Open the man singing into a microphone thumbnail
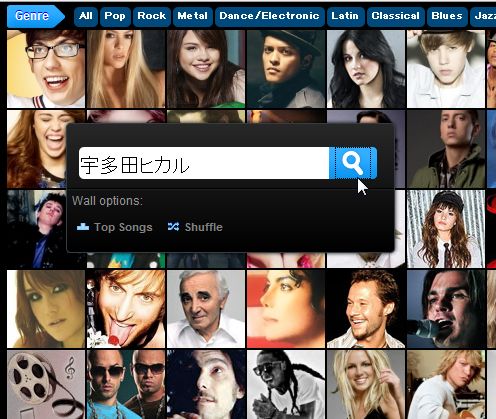This screenshot has width=496, height=419. coord(446,309)
